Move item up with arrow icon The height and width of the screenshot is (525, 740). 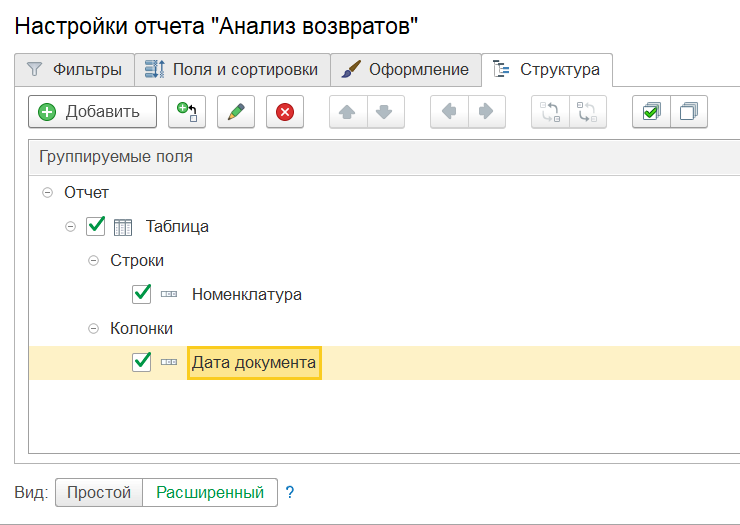348,112
